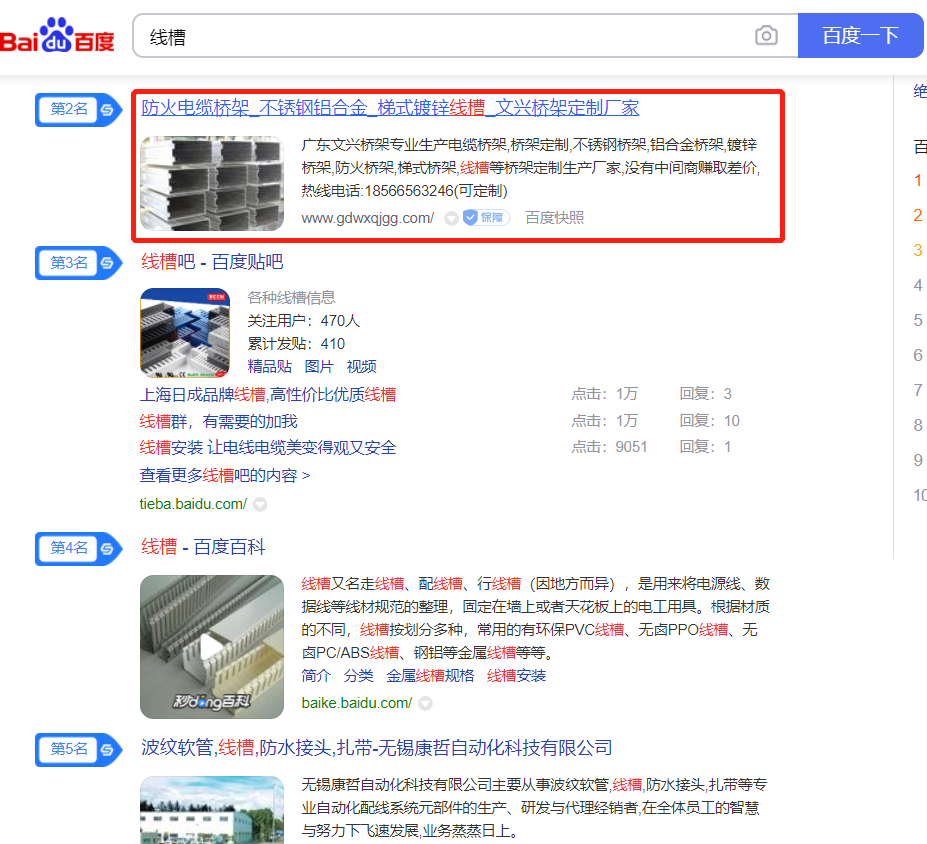Expand arrow next to tieba.baidu.com/
This screenshot has width=927, height=844.
click(x=260, y=504)
